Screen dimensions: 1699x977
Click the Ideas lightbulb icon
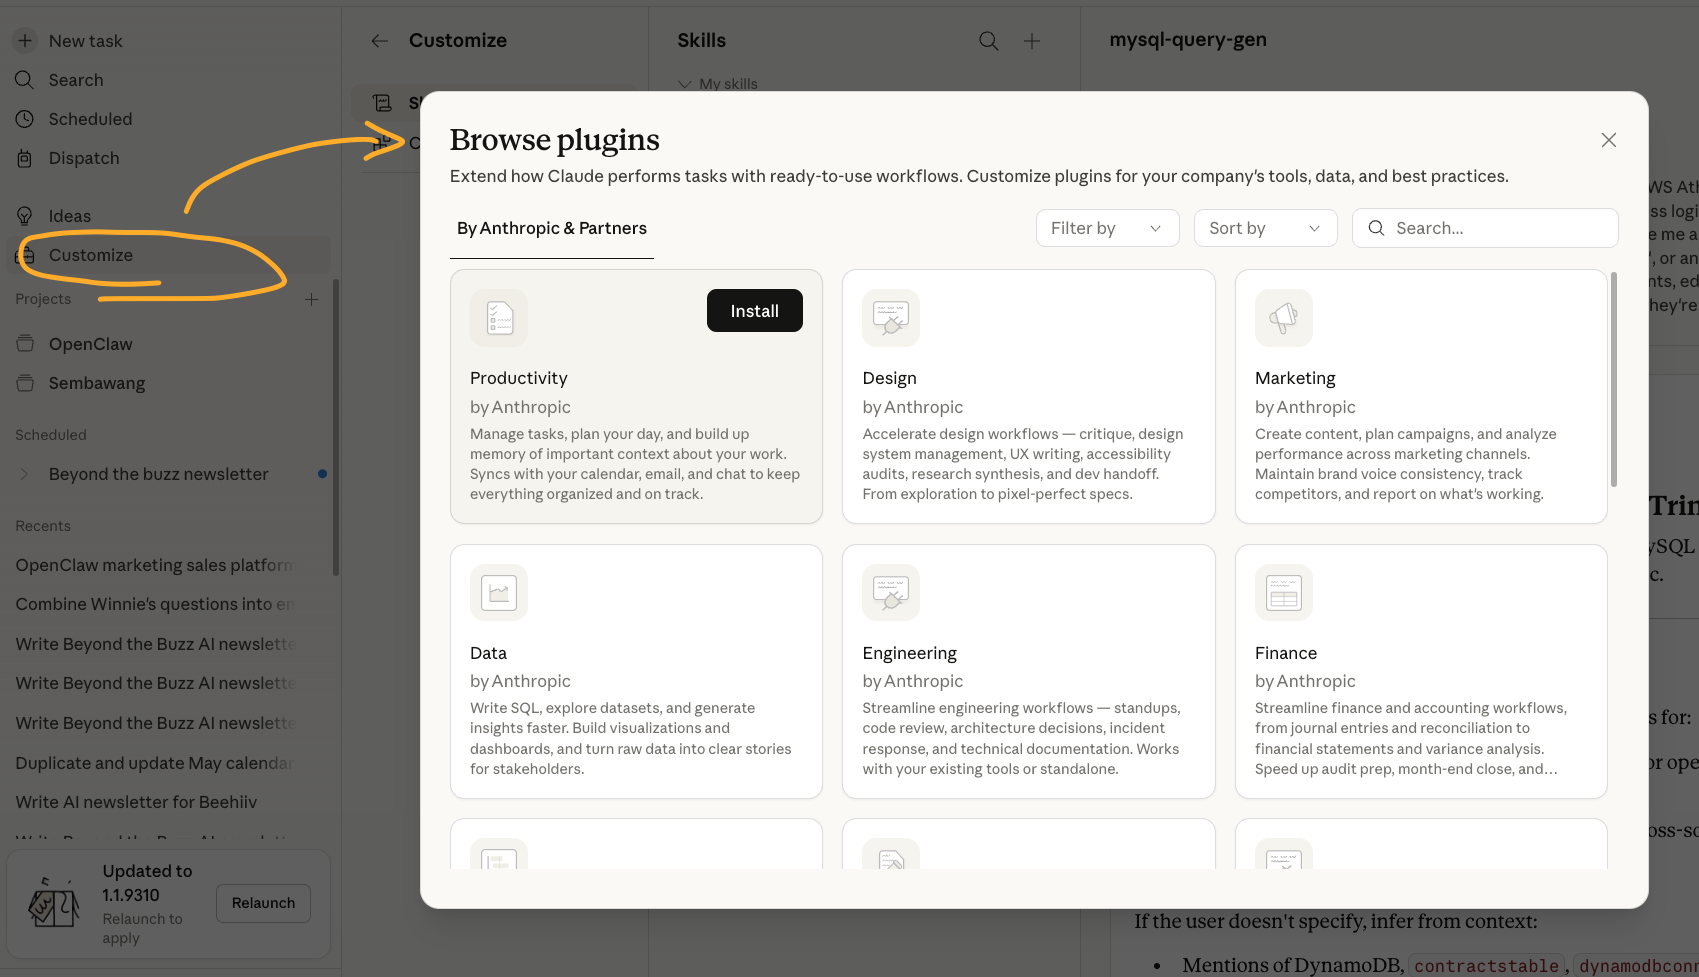[x=24, y=214]
